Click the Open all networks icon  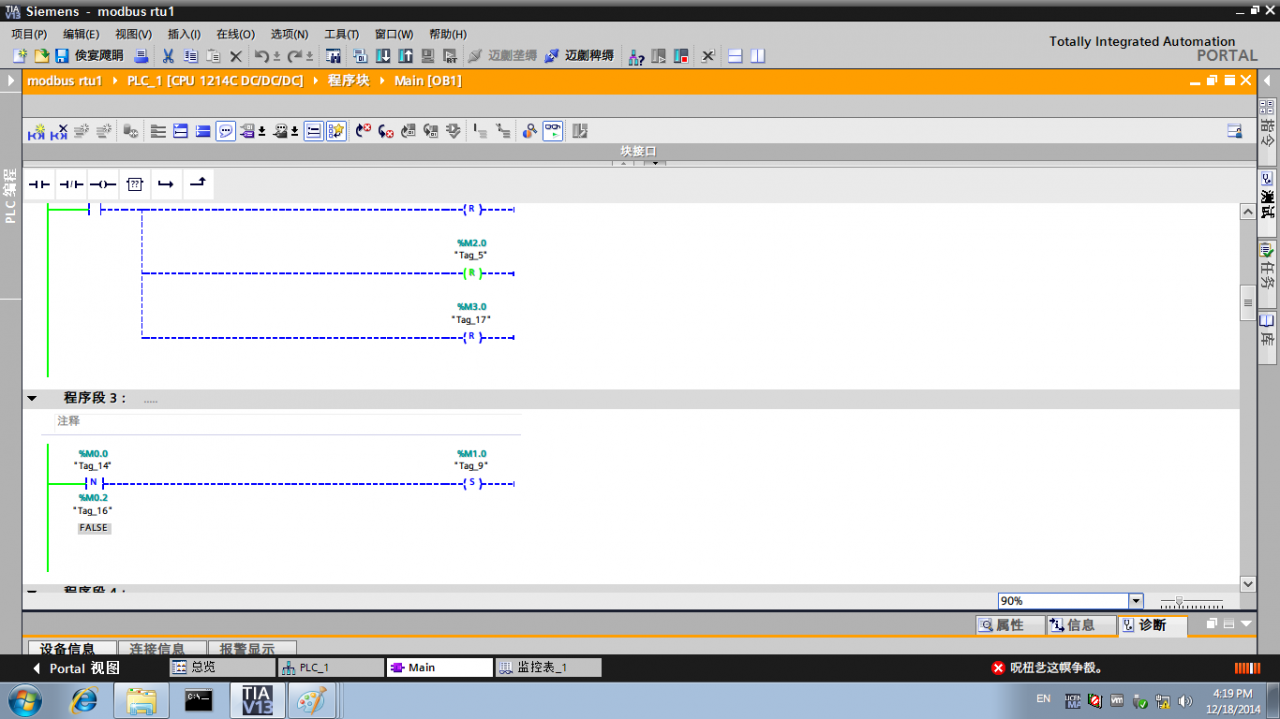click(x=181, y=131)
